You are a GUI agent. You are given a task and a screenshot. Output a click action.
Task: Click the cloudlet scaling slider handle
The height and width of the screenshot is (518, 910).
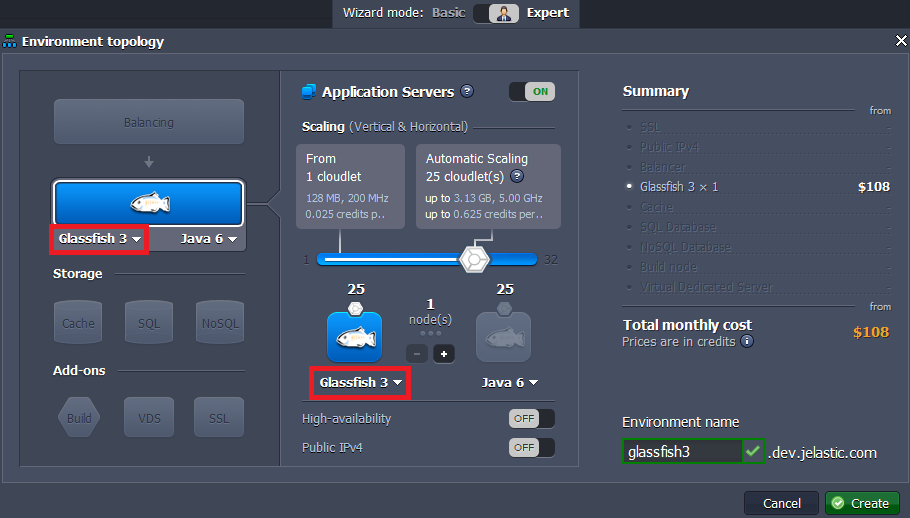[x=474, y=259]
